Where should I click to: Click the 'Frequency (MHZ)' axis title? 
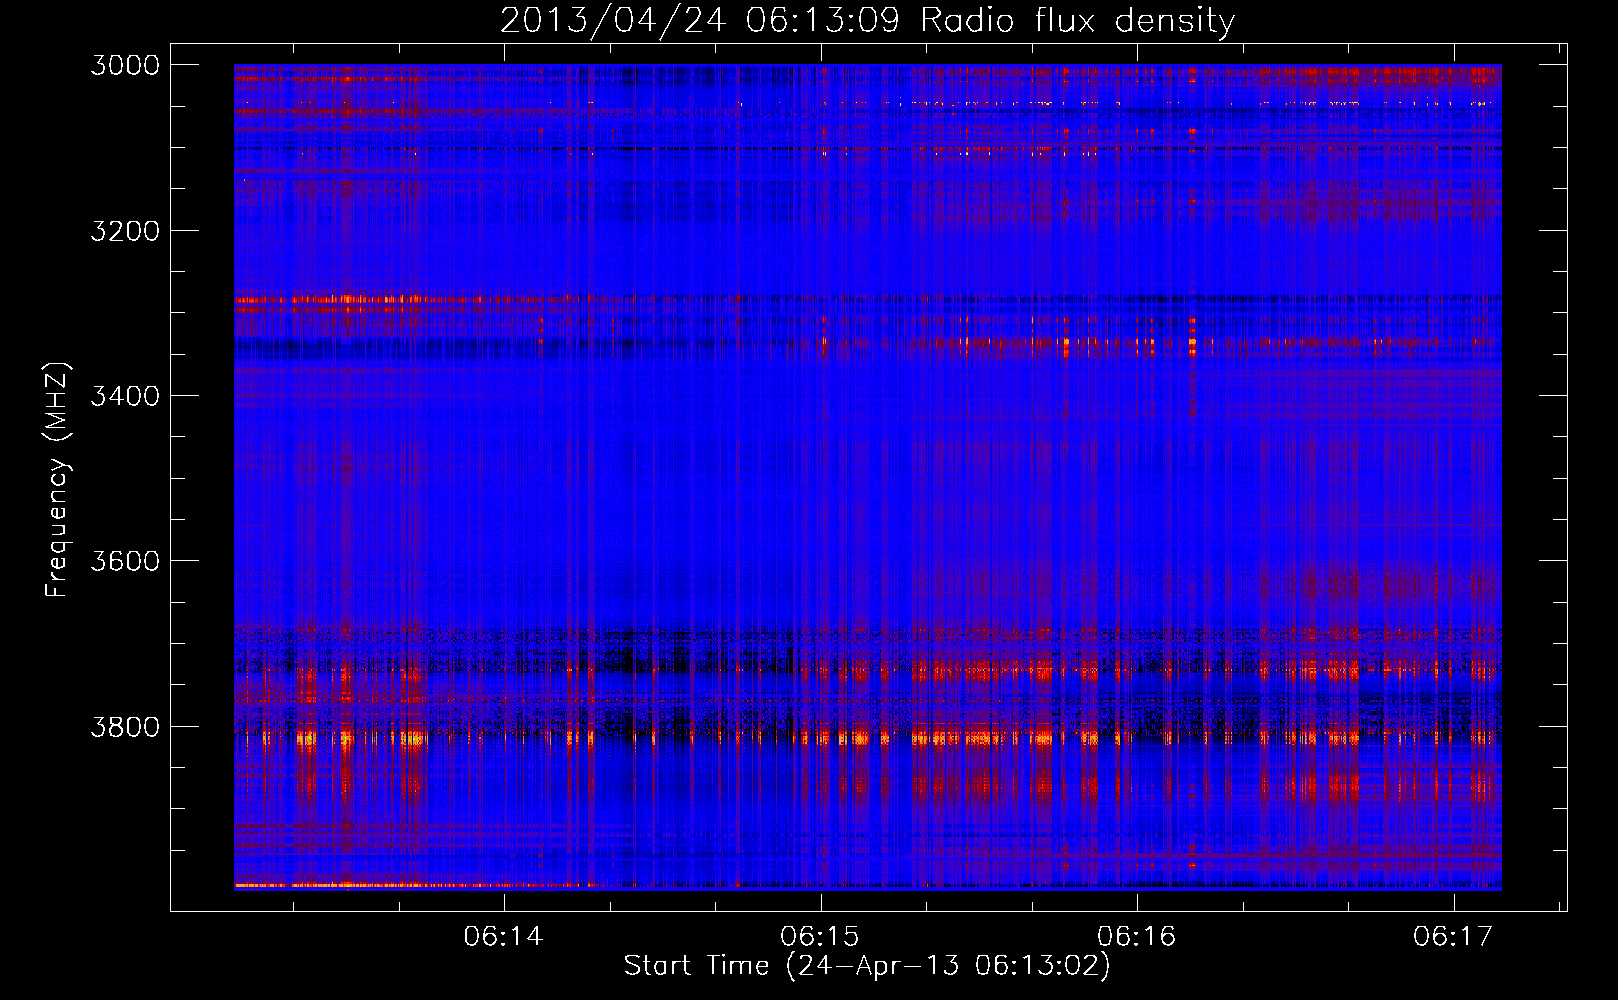[x=58, y=480]
